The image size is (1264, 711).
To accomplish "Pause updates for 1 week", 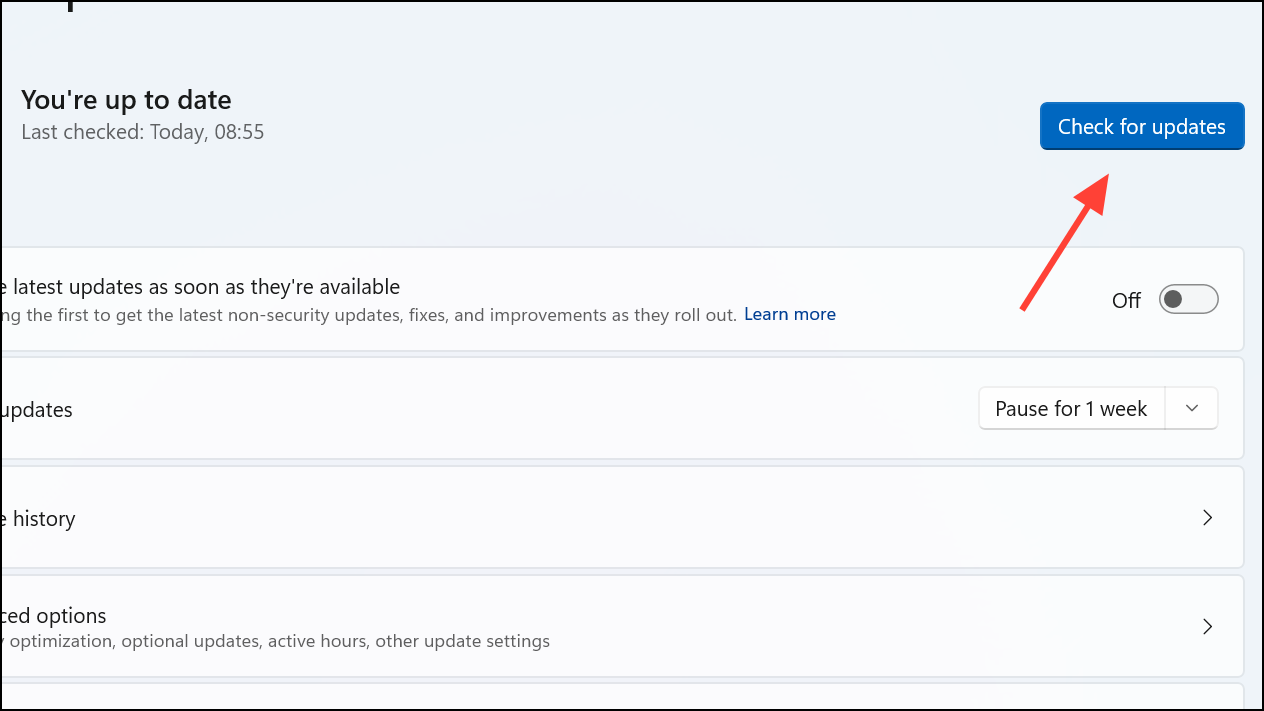I will point(1070,408).
